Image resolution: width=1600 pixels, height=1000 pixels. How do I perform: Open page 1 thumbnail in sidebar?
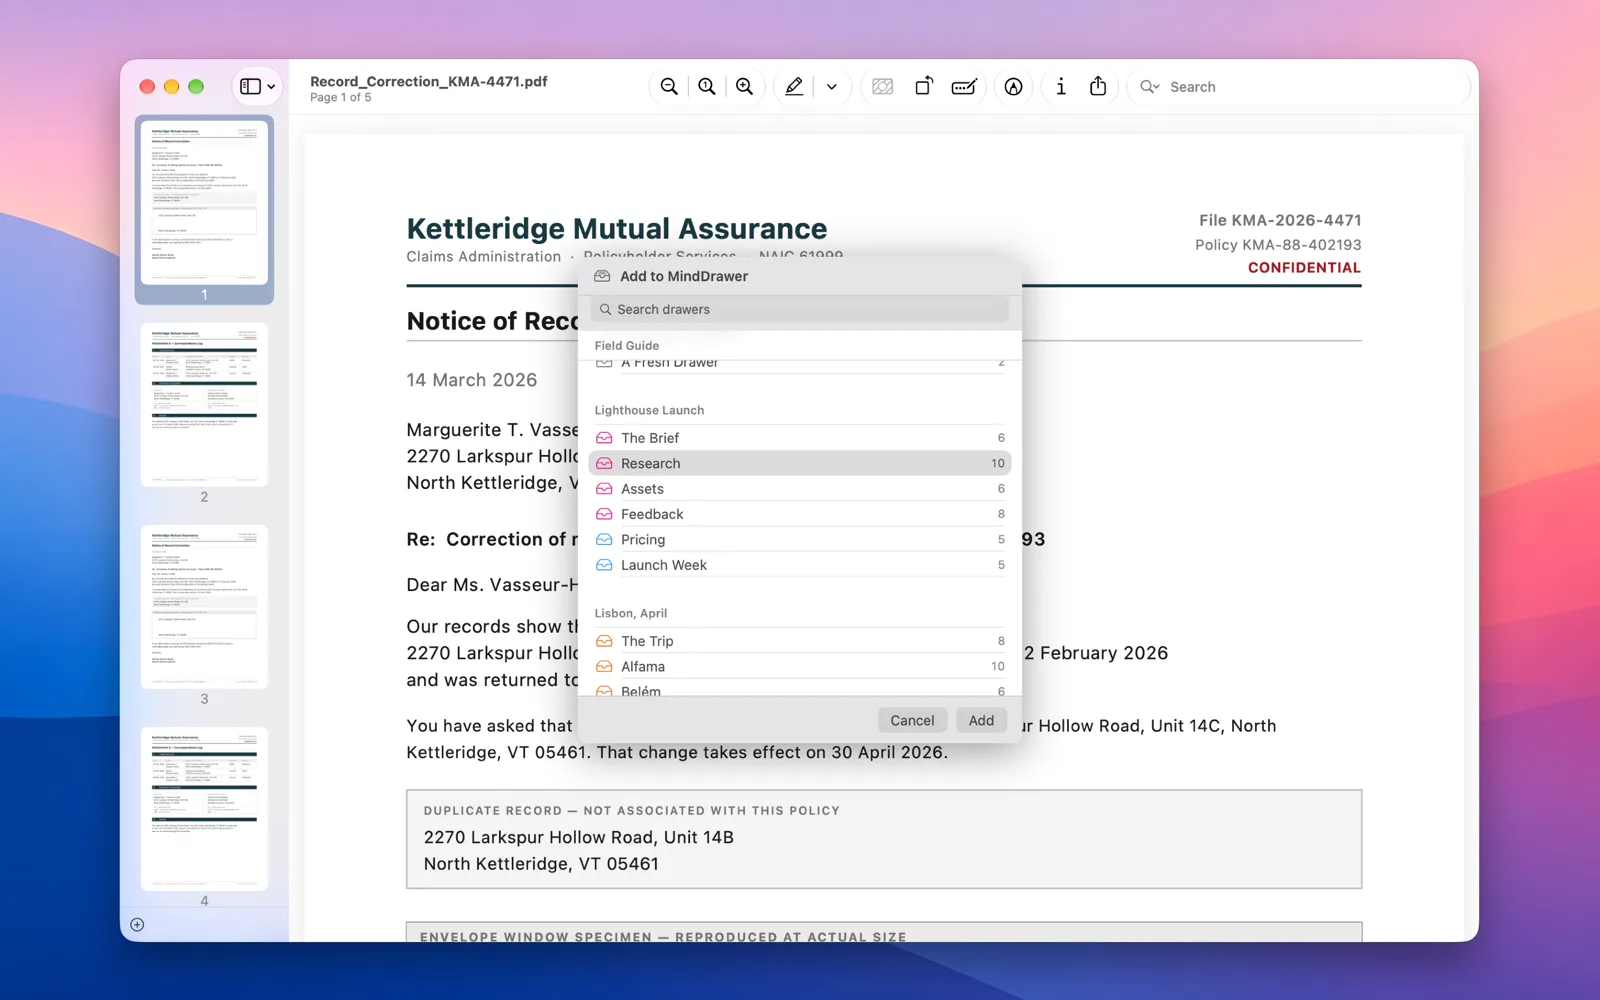(204, 203)
